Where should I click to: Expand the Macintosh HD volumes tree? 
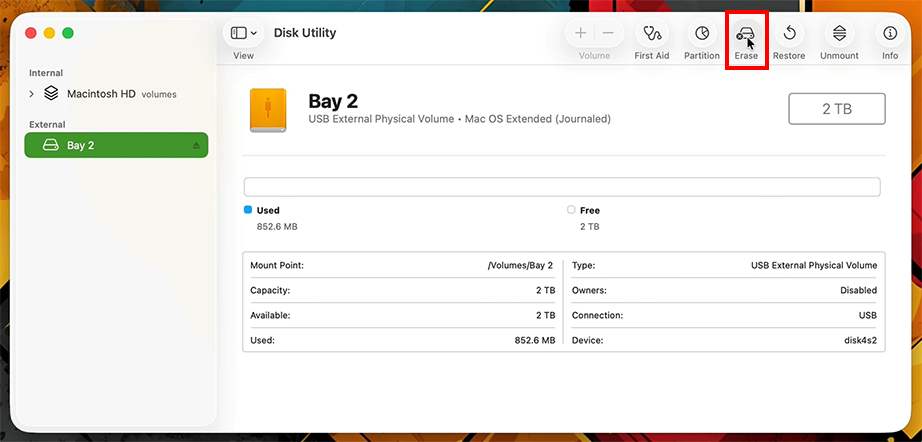click(x=32, y=94)
